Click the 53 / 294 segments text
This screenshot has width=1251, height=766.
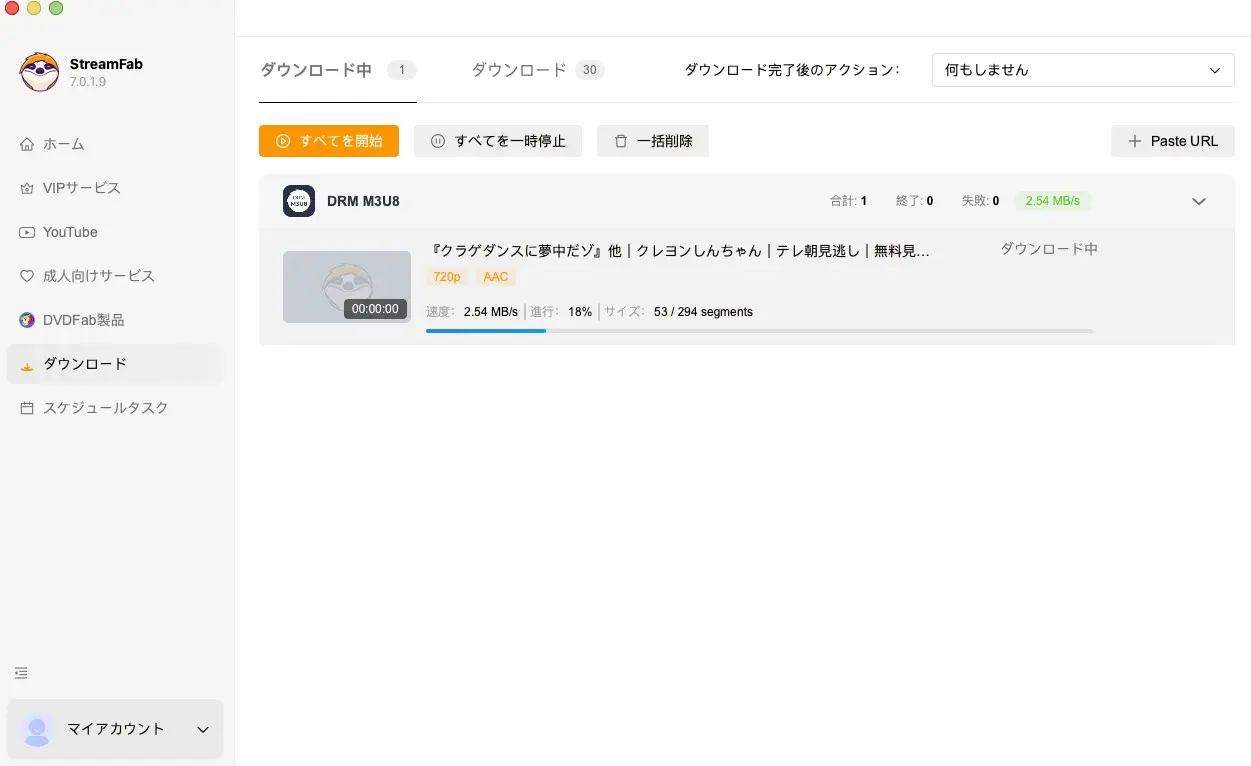tap(703, 312)
